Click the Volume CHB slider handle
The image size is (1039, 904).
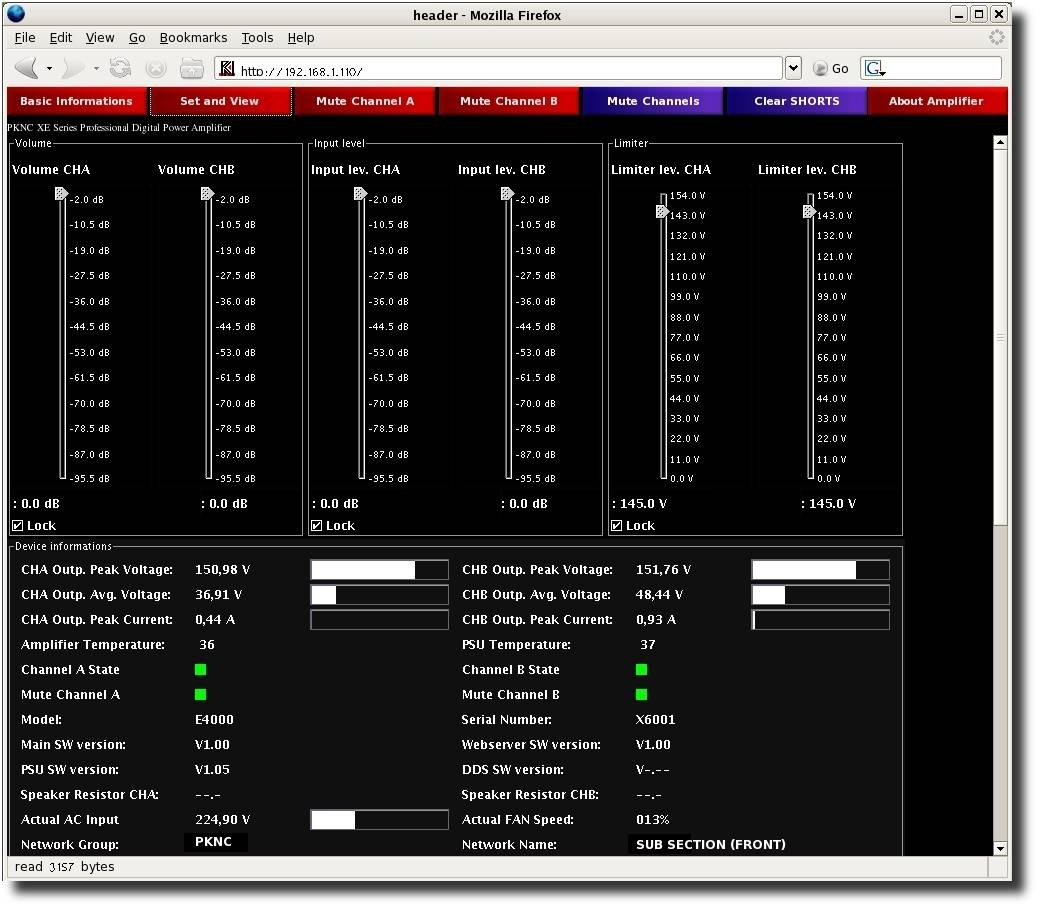[x=207, y=194]
